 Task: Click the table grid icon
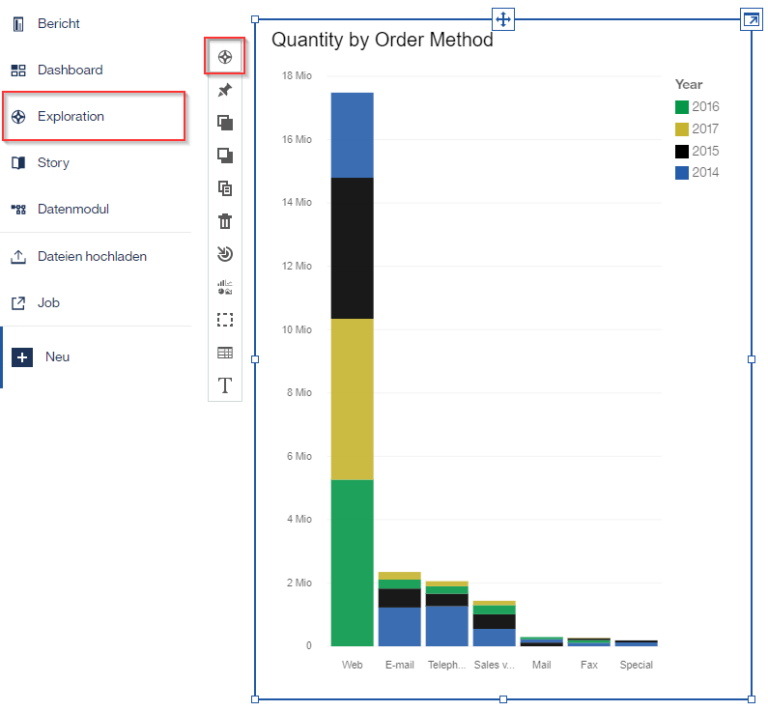tap(225, 353)
